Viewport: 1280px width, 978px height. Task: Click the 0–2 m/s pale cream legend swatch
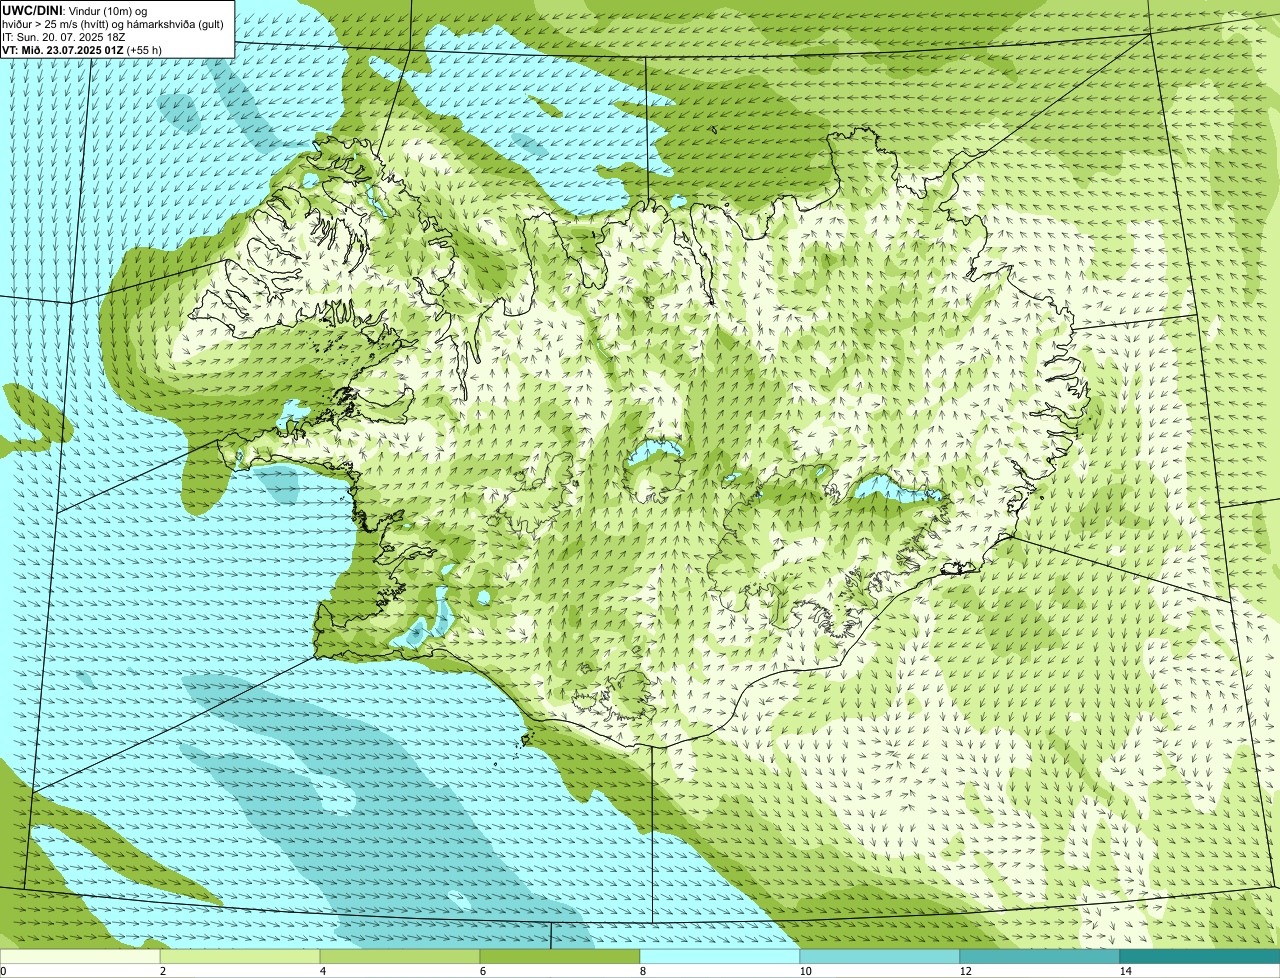coord(80,956)
